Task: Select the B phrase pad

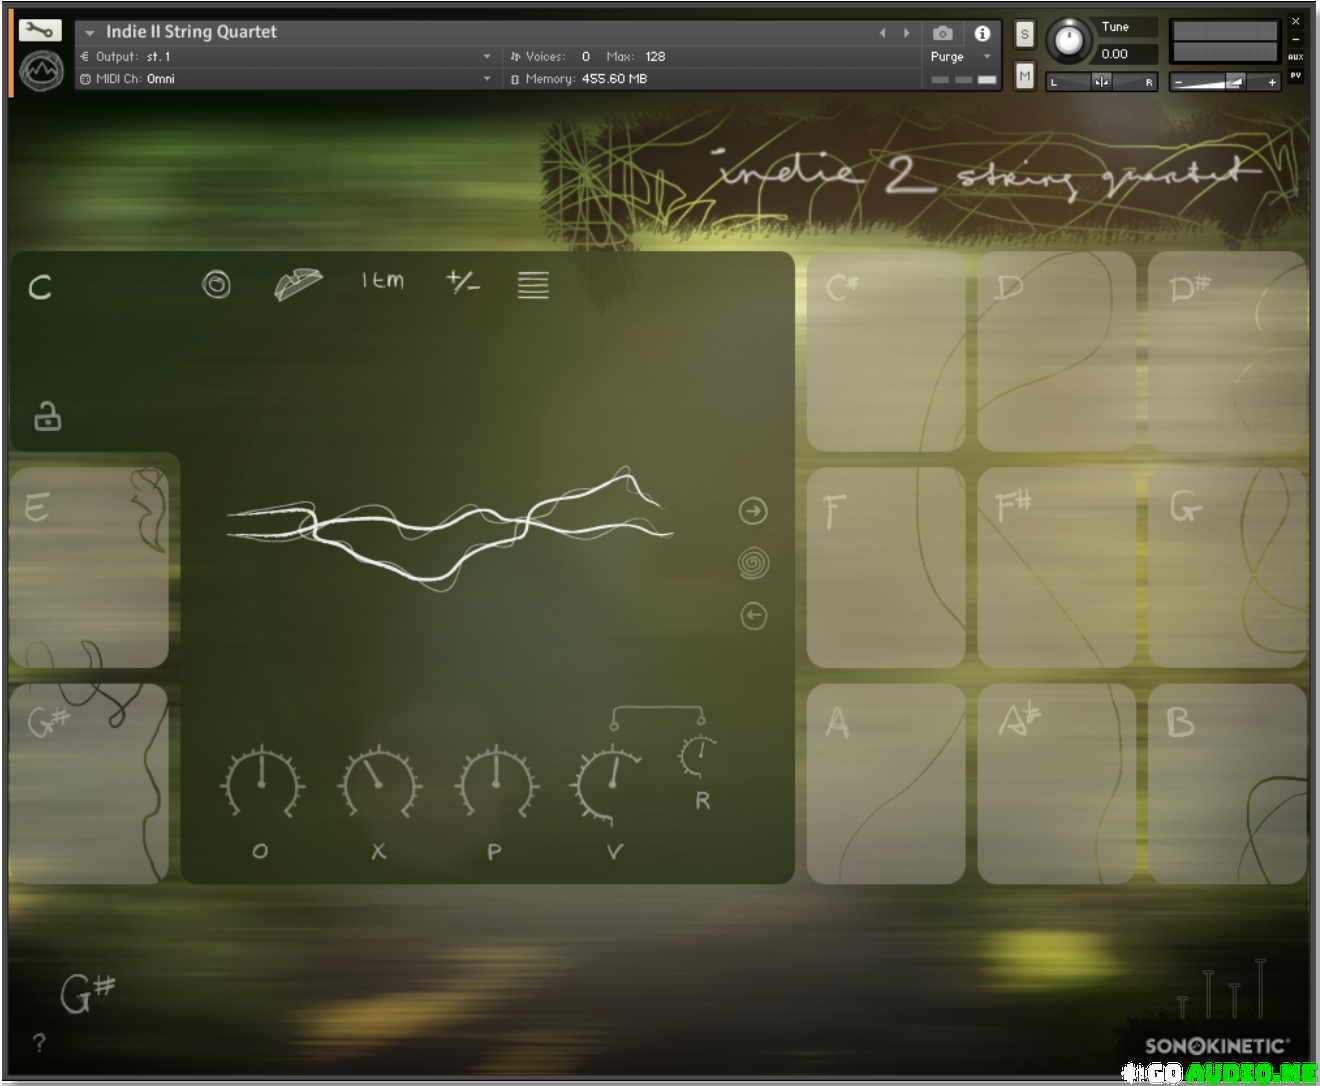Action: (1228, 784)
